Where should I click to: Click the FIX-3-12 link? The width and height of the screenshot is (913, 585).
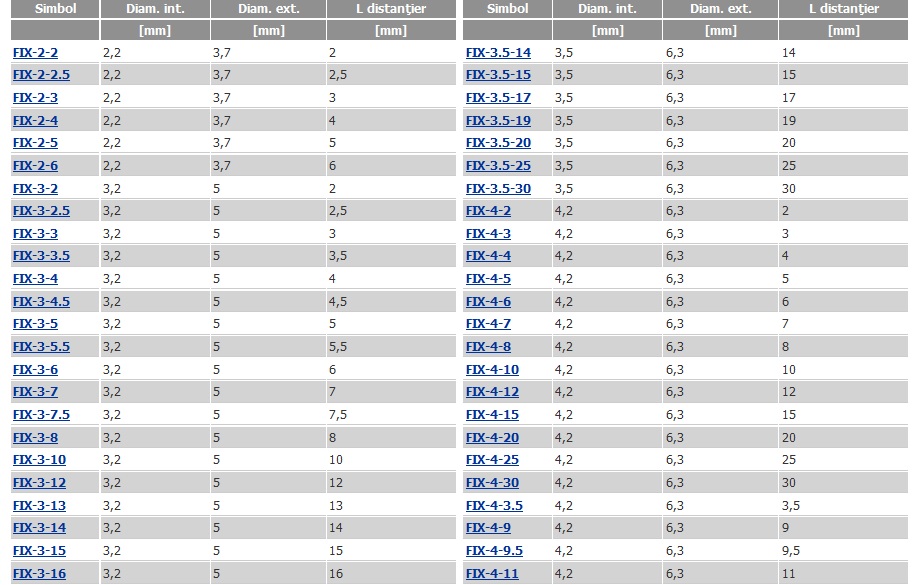pos(40,483)
